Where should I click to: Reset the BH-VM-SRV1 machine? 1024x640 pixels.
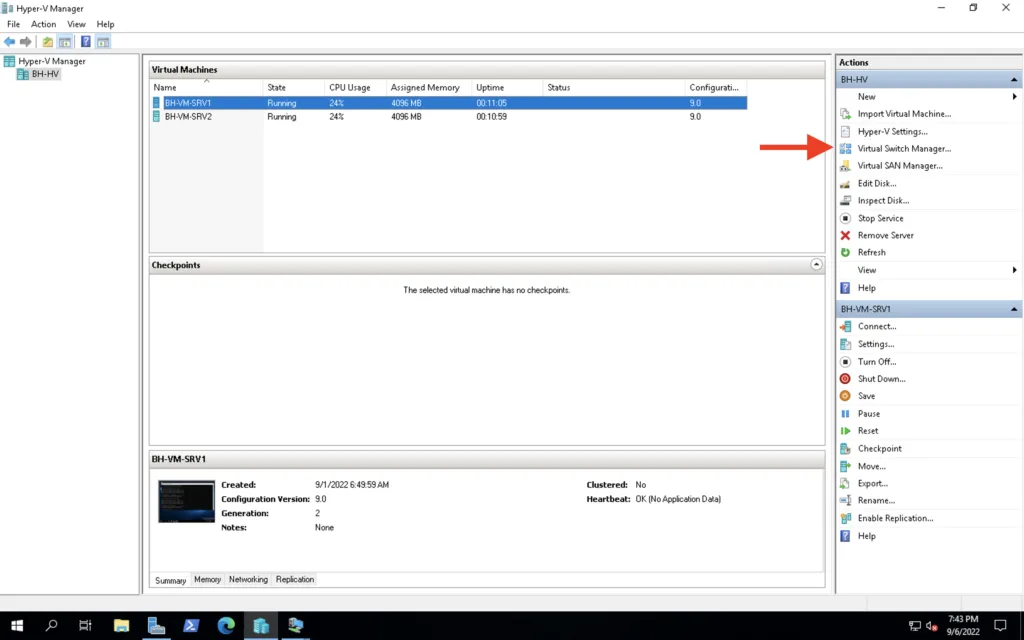(x=868, y=431)
